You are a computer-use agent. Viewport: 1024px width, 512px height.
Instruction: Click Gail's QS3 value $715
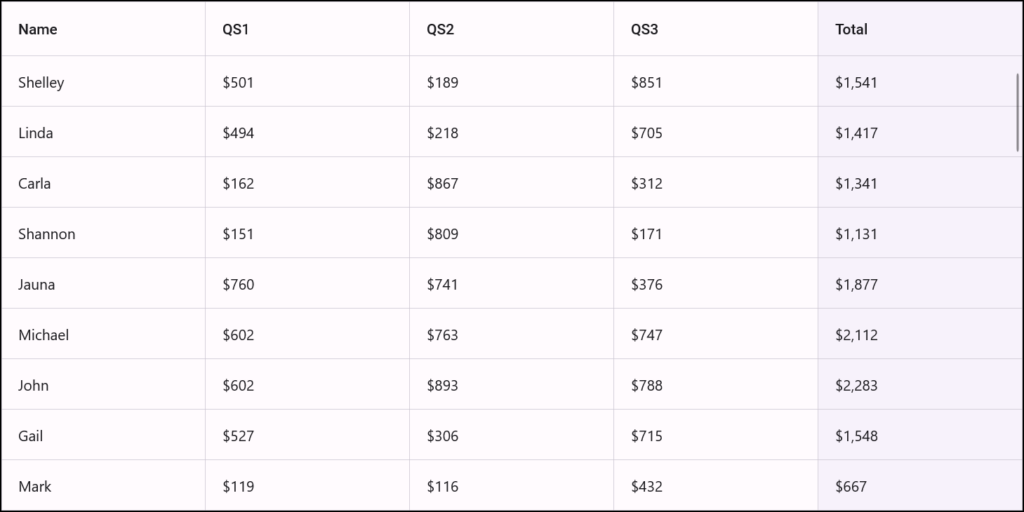(x=646, y=436)
